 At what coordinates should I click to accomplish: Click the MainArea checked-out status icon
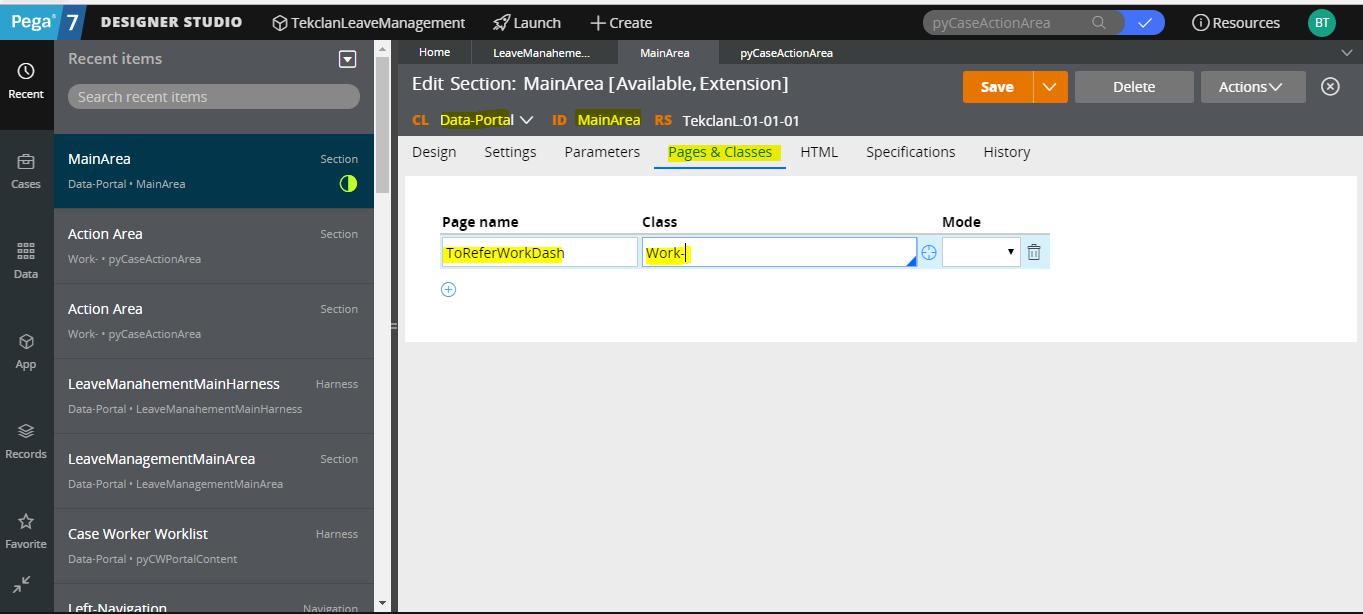coord(348,184)
